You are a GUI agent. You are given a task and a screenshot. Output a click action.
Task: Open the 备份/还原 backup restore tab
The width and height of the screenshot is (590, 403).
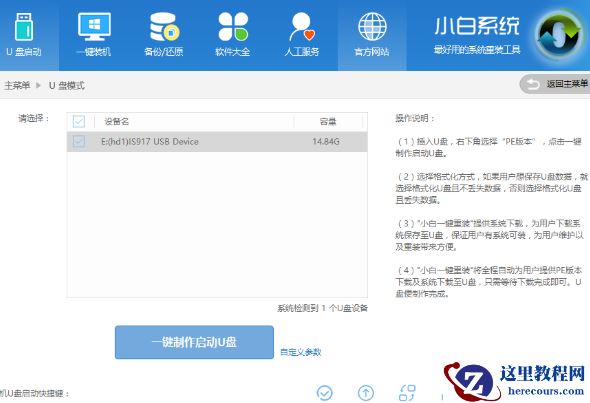(x=163, y=35)
